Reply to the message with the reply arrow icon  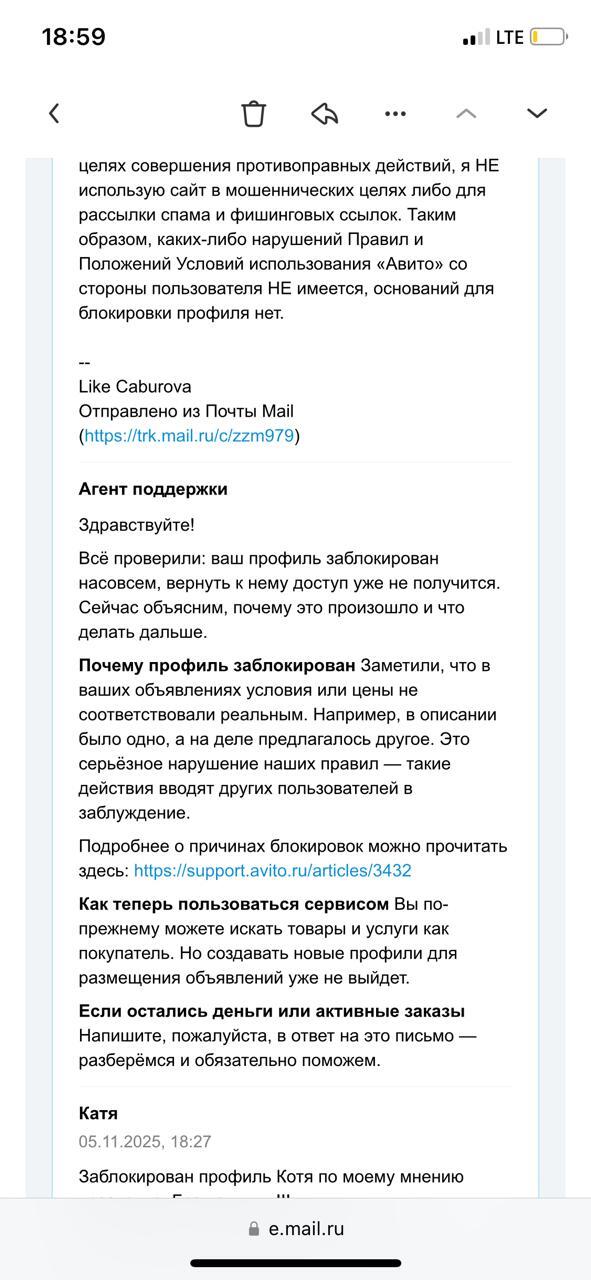coord(325,112)
